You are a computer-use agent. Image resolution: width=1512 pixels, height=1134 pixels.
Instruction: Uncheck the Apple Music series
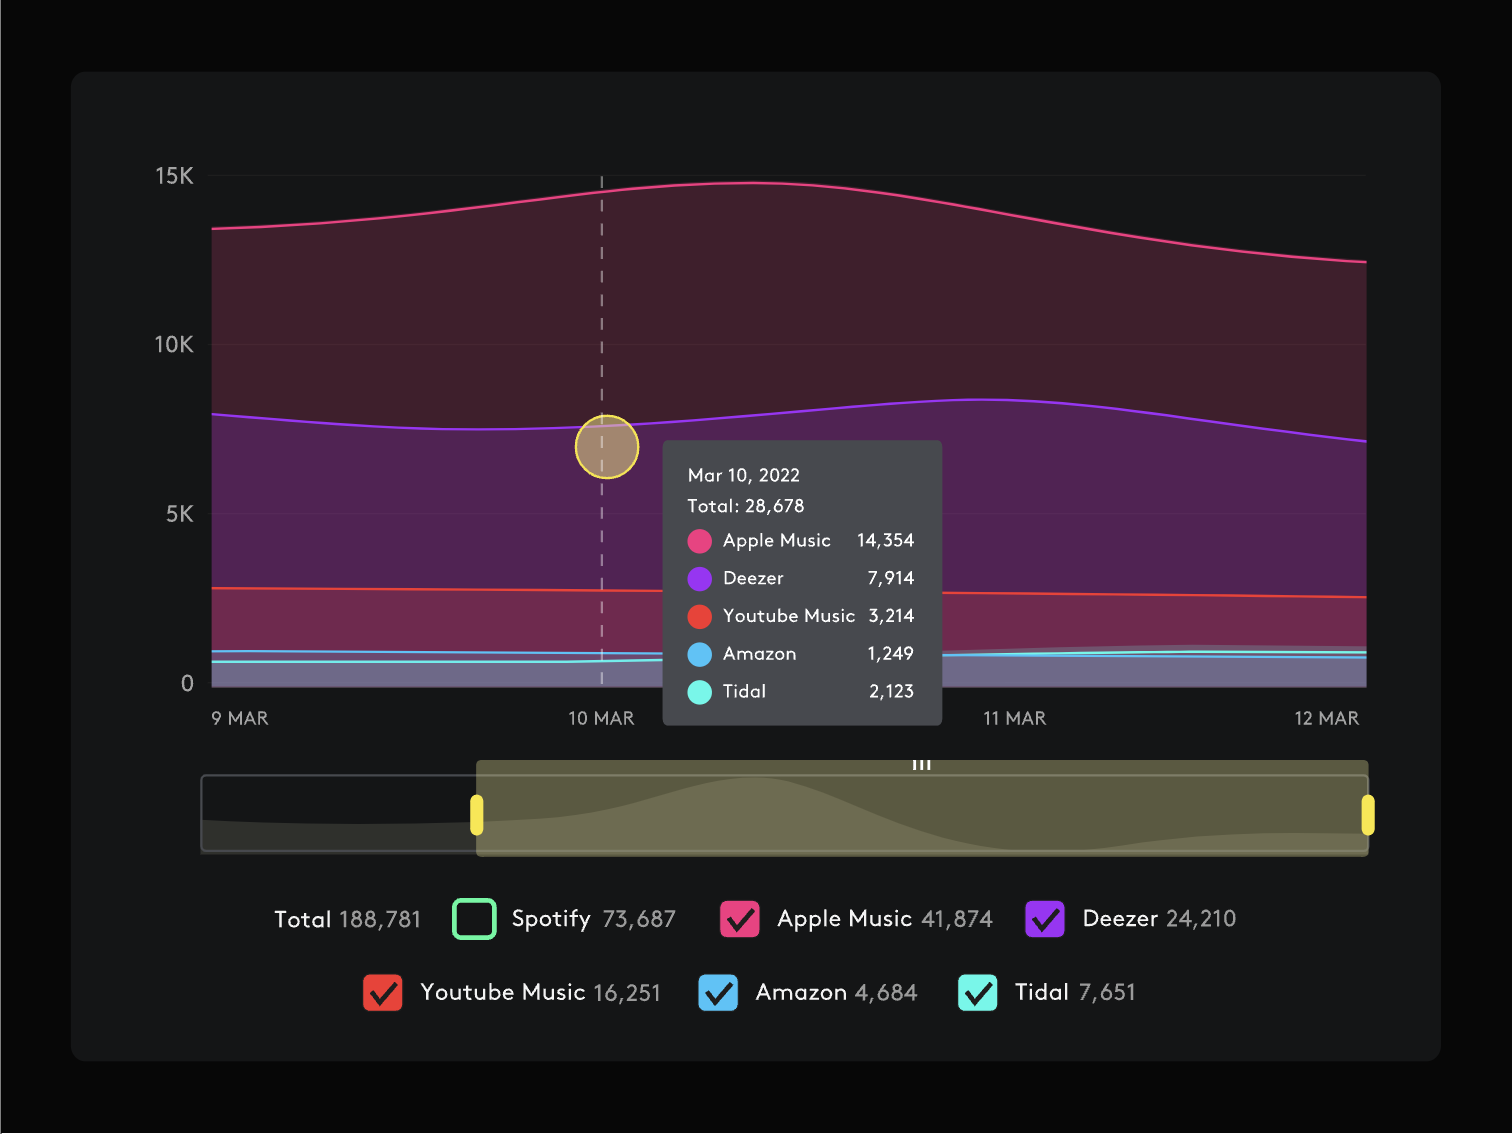(740, 919)
